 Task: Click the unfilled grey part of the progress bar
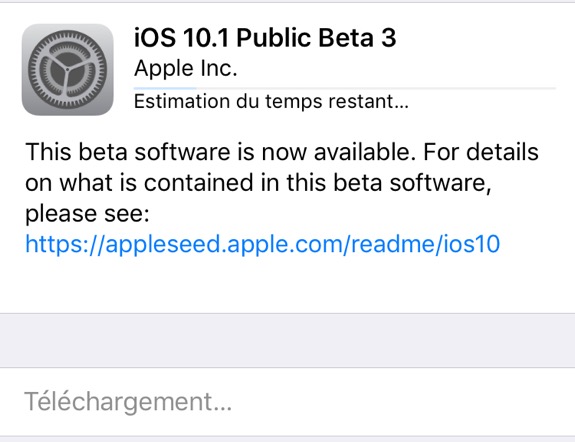point(376,88)
